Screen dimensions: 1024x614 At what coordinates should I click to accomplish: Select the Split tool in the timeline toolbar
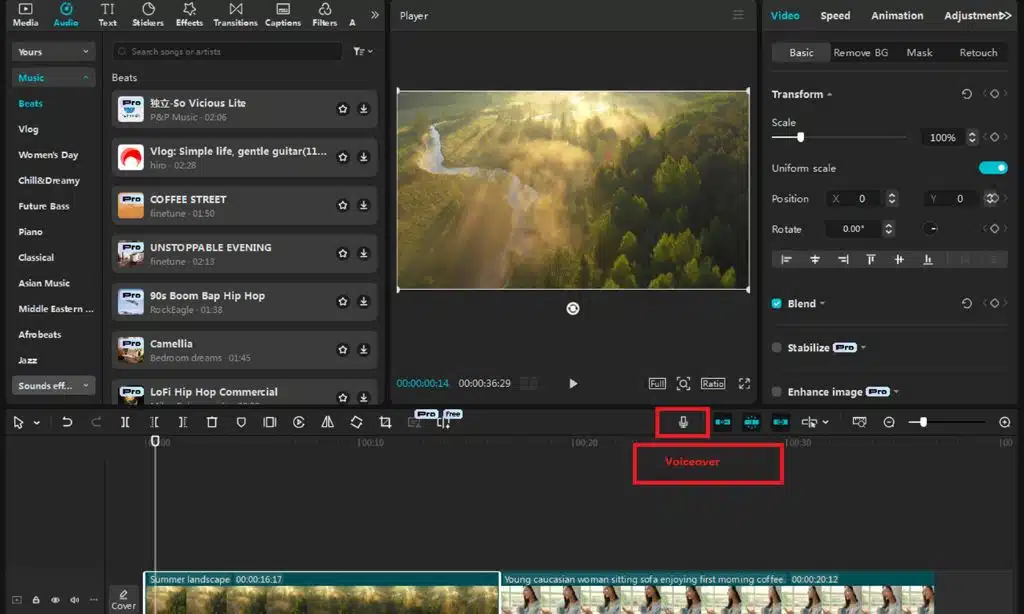(125, 421)
